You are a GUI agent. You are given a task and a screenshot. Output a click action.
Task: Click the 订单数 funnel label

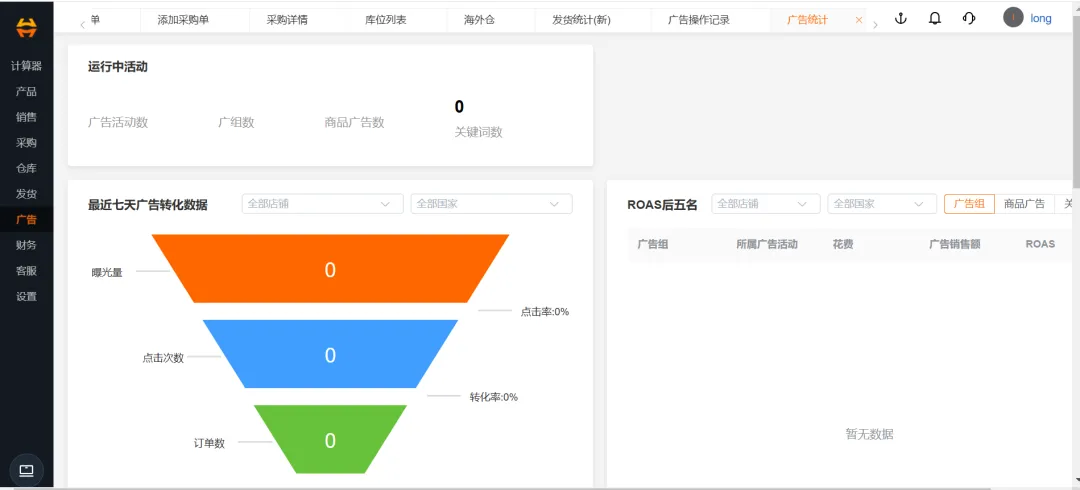[209, 443]
